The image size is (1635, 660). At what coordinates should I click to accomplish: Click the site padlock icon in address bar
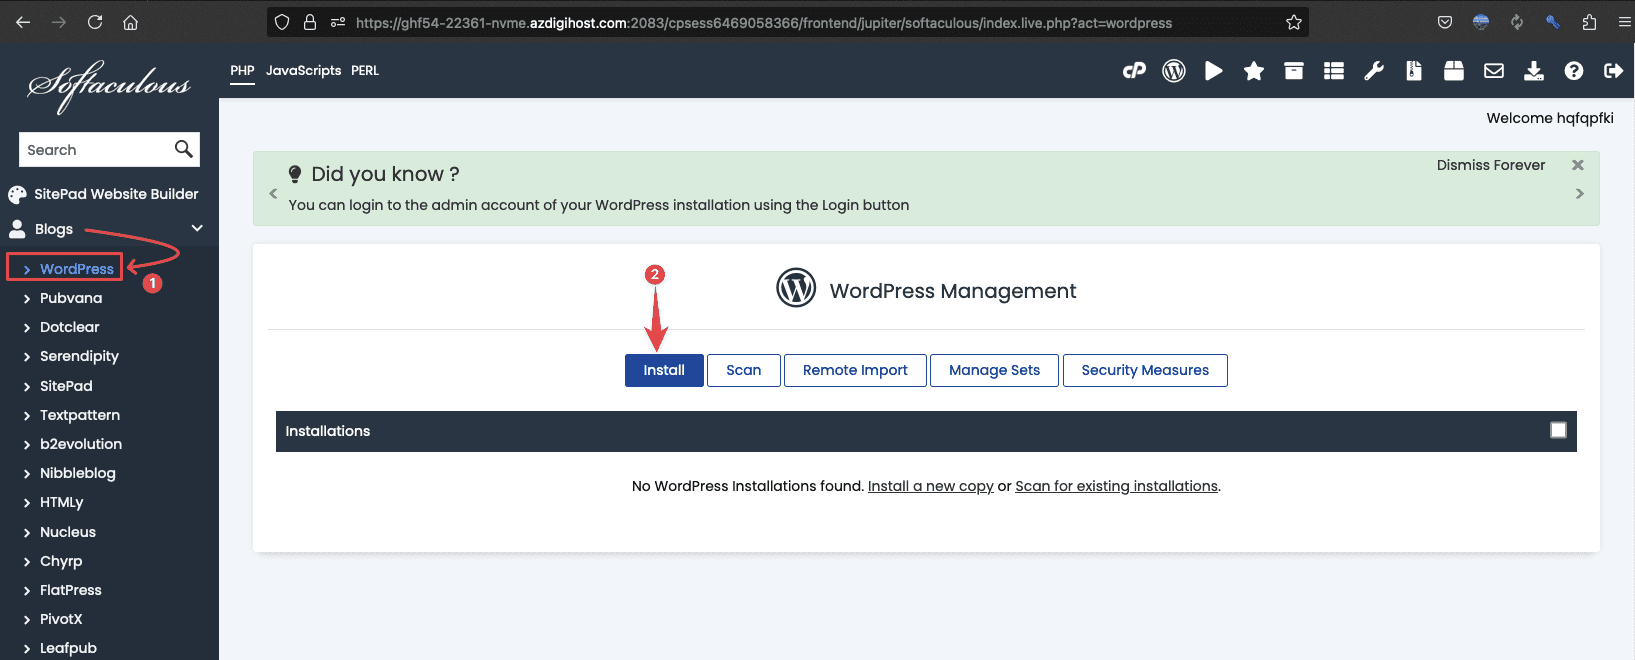(310, 22)
